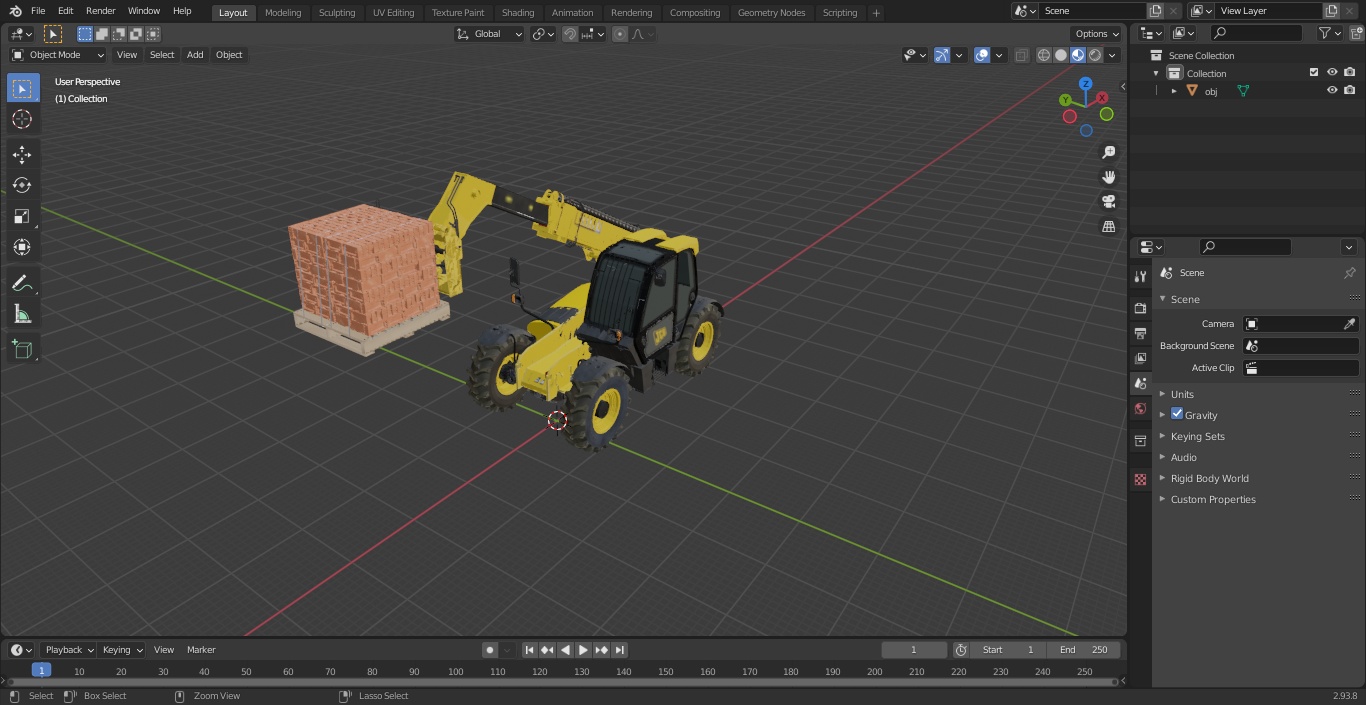Screen dimensions: 1366x705
Task: Open the Render menu
Action: [x=100, y=11]
